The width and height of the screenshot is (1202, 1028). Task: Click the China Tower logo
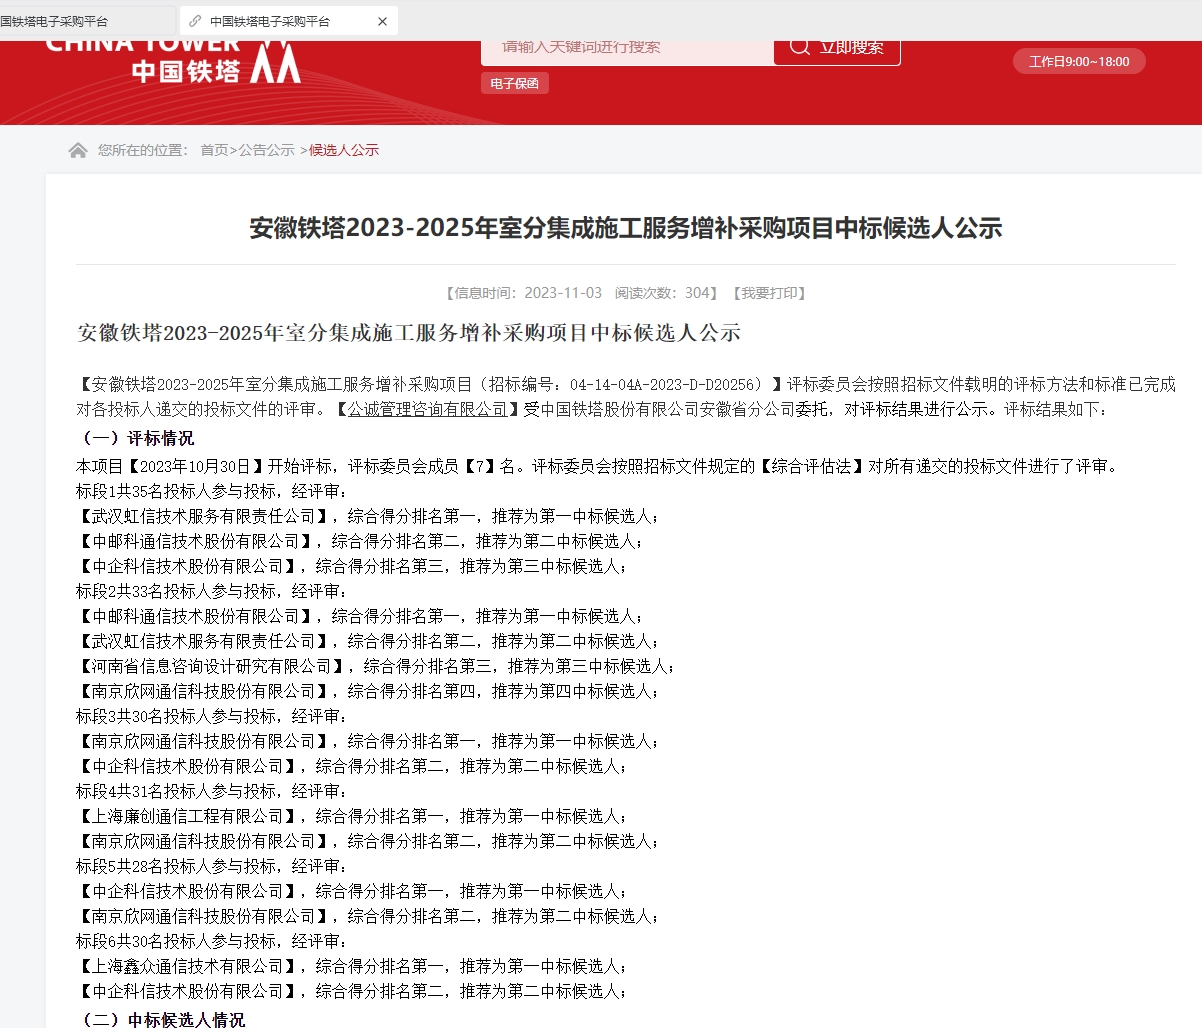point(172,62)
